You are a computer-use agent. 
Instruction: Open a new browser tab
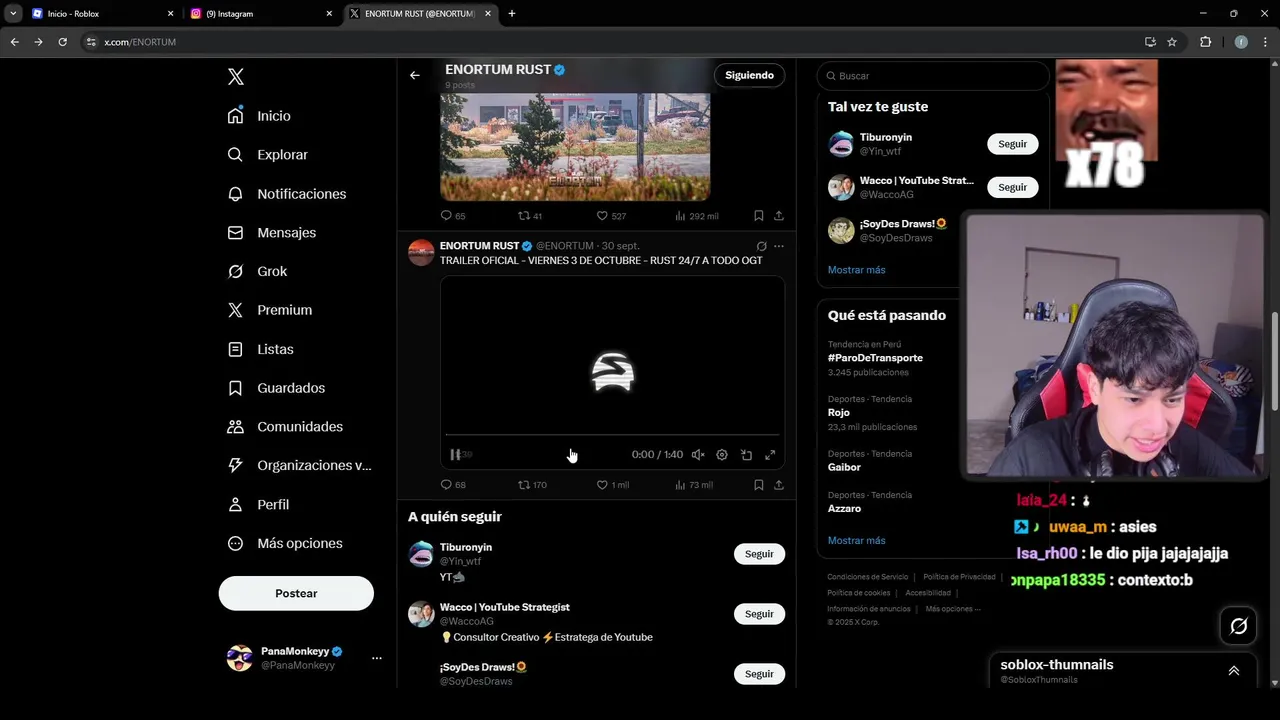coord(512,14)
